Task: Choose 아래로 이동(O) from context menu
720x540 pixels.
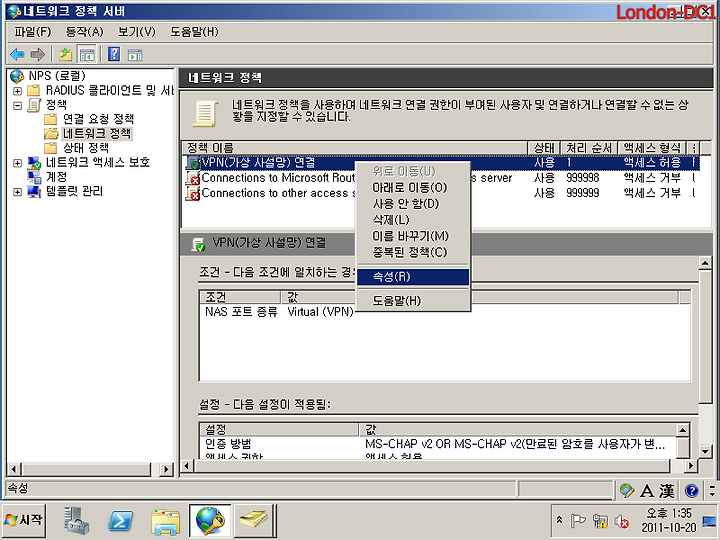Action: pos(413,187)
